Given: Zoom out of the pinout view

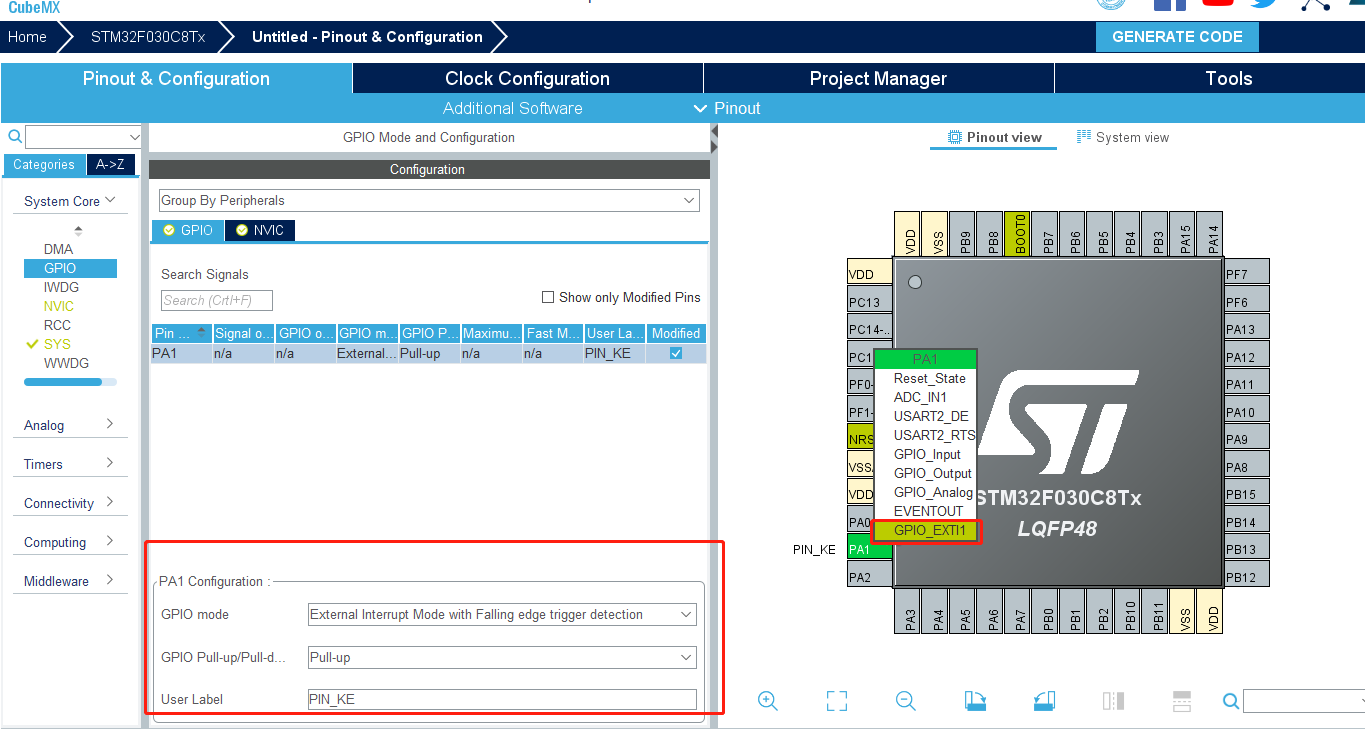Looking at the screenshot, I should tap(906, 701).
